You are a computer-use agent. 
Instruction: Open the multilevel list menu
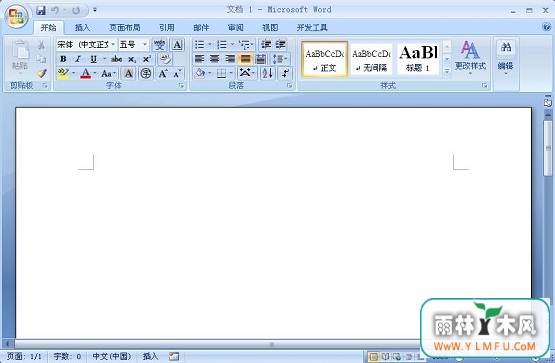click(246, 45)
